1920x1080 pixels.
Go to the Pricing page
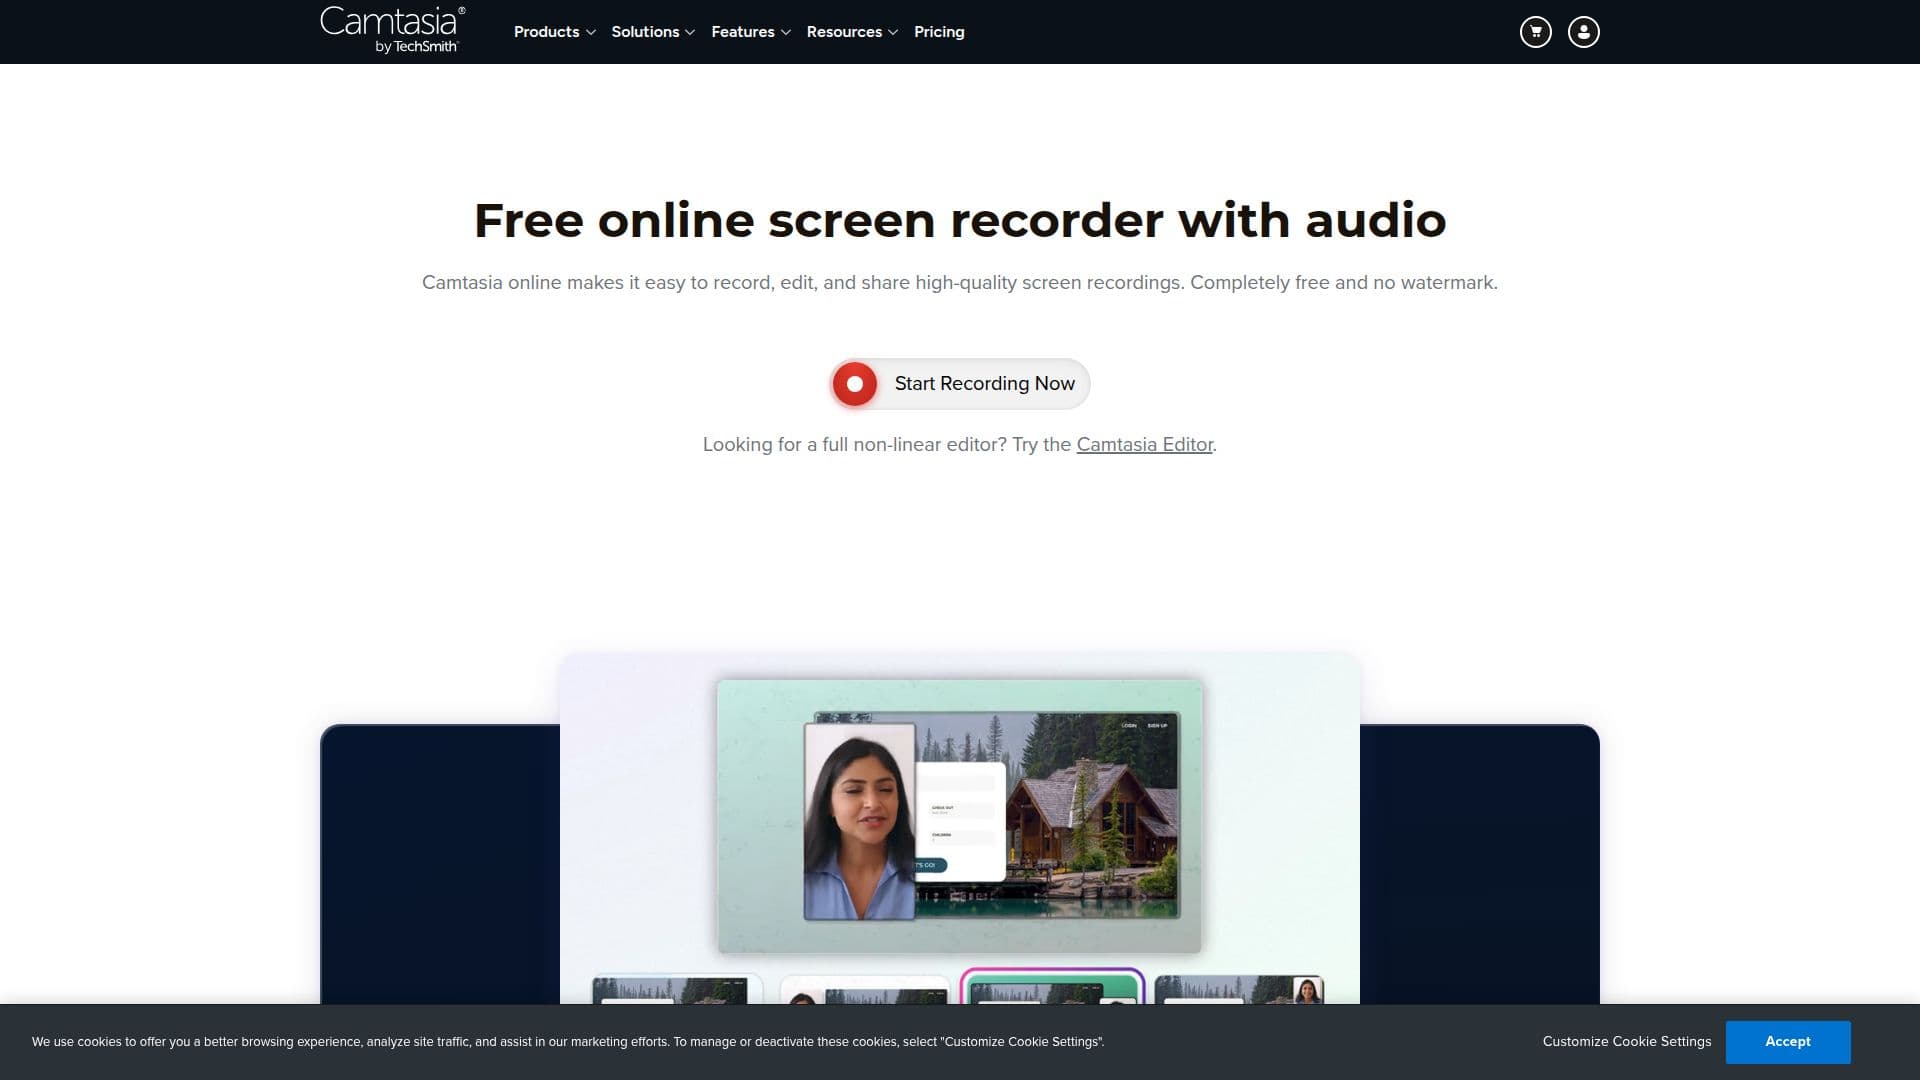coord(939,32)
